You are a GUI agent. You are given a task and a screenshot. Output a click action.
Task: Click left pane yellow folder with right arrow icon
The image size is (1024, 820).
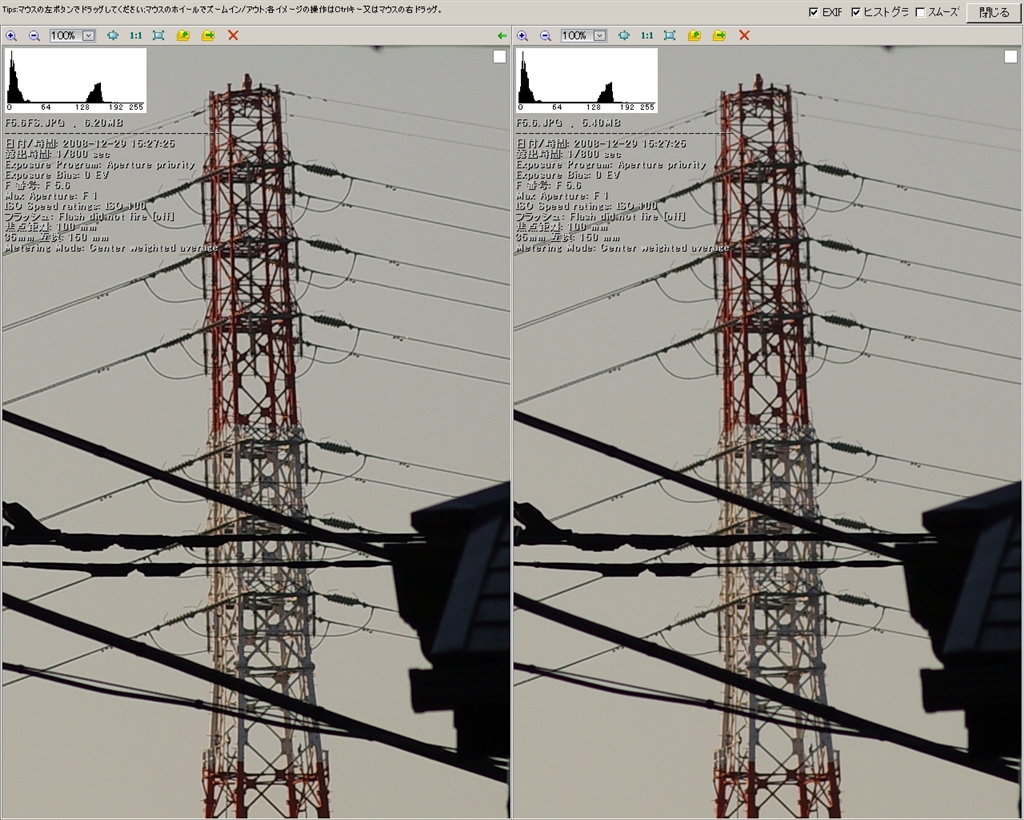coord(208,36)
